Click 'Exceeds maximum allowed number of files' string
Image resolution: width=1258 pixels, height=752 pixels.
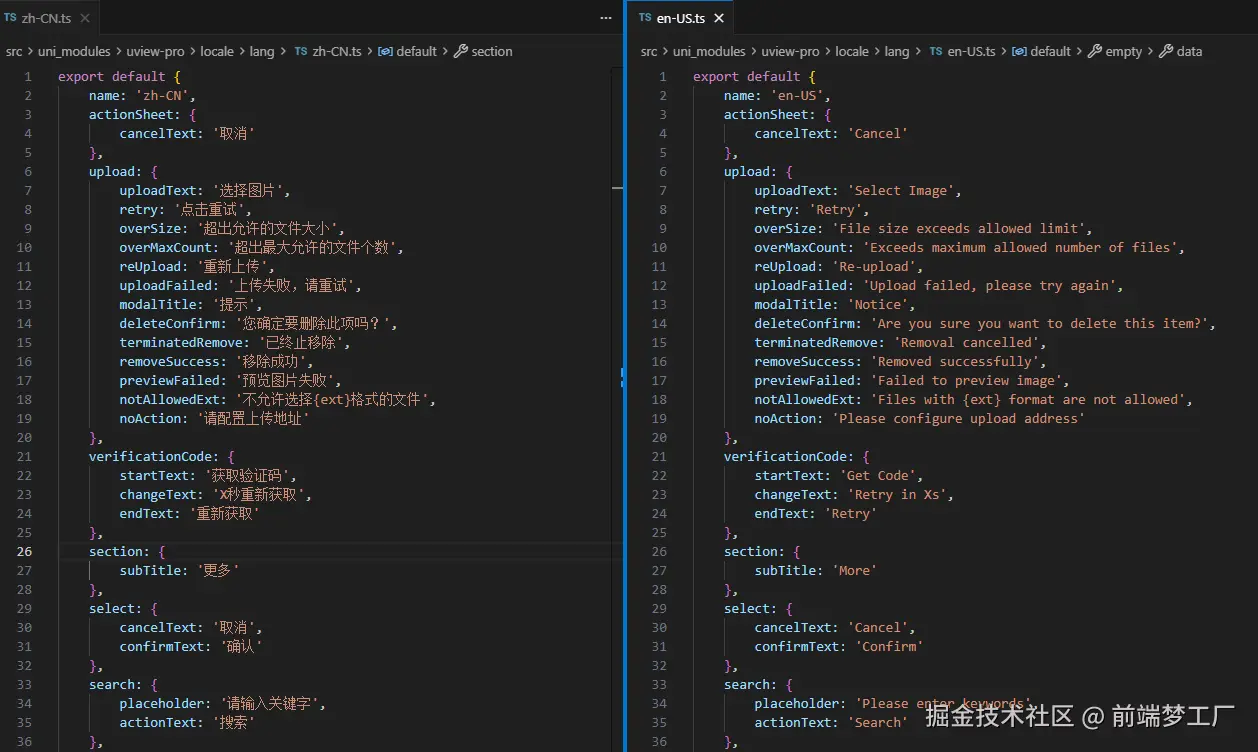point(1022,247)
